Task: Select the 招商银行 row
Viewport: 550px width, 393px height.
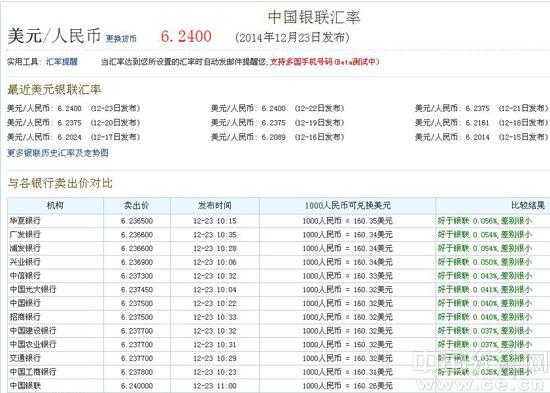Action: (279, 317)
